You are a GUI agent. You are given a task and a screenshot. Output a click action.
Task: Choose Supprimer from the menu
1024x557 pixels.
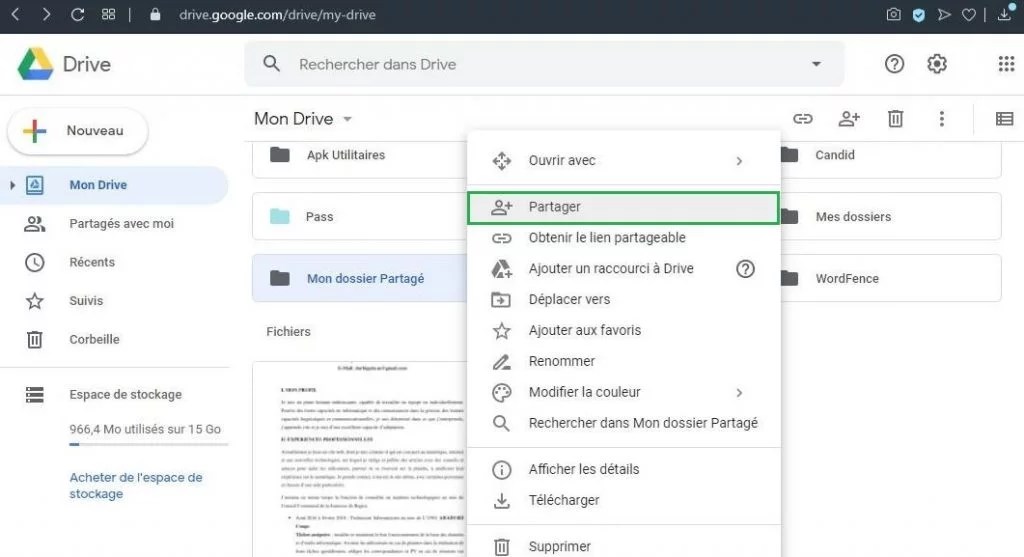point(623,547)
